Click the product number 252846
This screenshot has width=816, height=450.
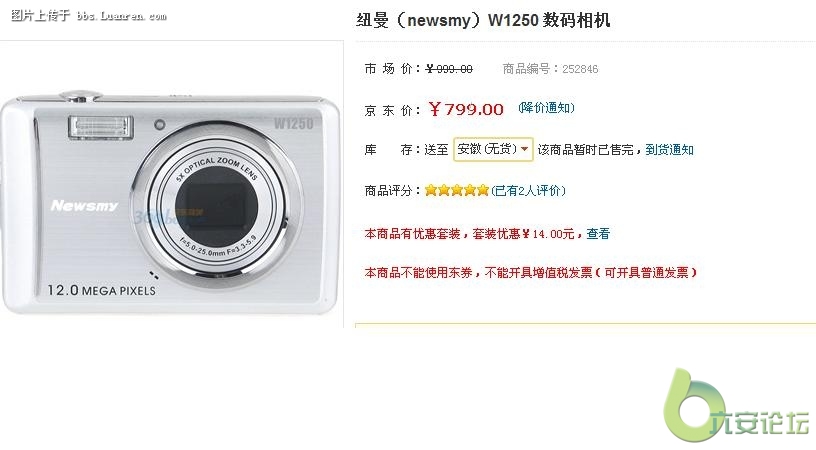point(580,69)
